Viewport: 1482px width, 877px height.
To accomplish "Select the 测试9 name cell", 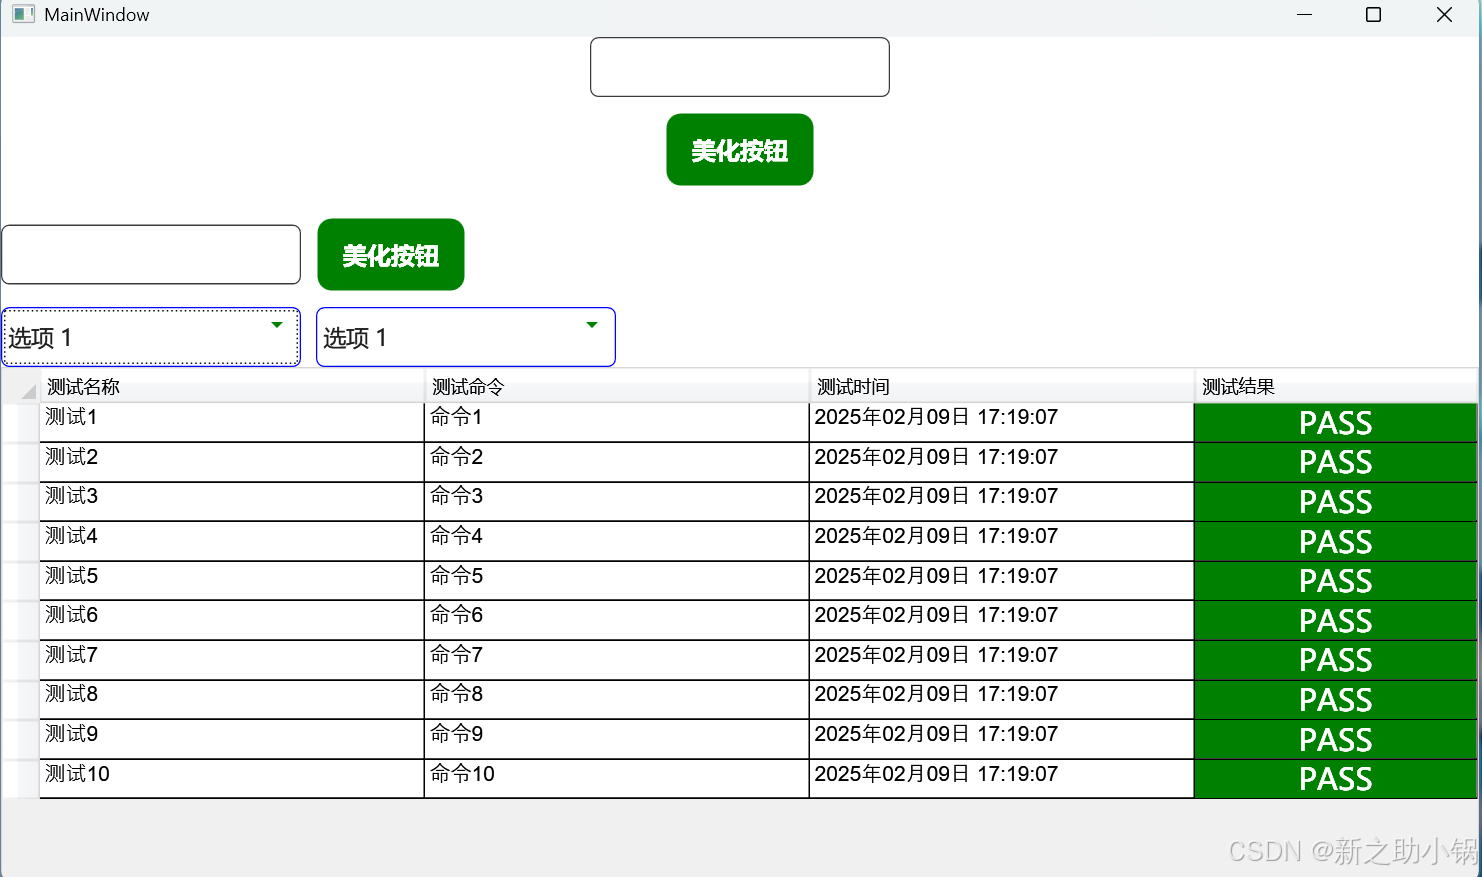I will point(232,739).
